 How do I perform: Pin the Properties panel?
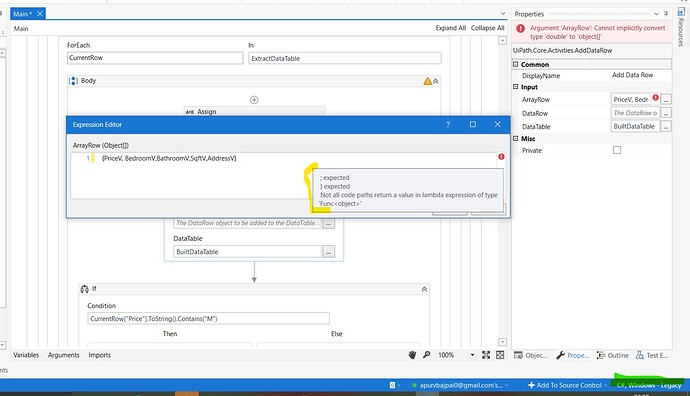coord(666,14)
